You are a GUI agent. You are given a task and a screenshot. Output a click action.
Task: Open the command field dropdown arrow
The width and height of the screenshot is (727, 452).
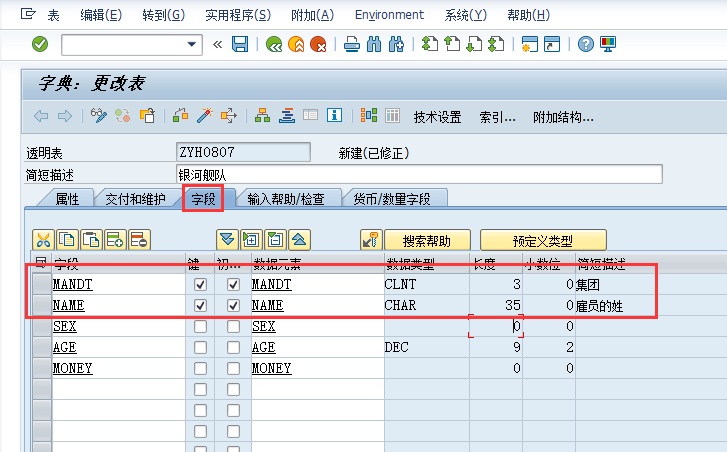[x=191, y=45]
